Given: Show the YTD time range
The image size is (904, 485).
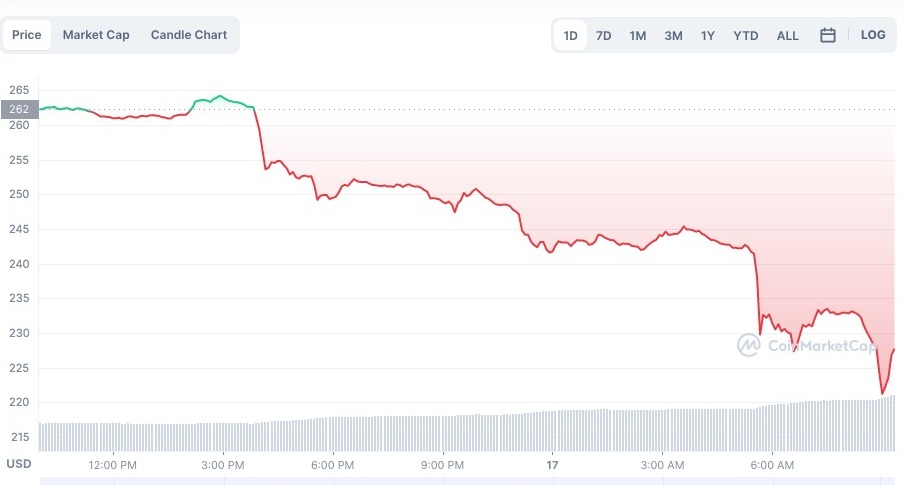Looking at the screenshot, I should (746, 35).
